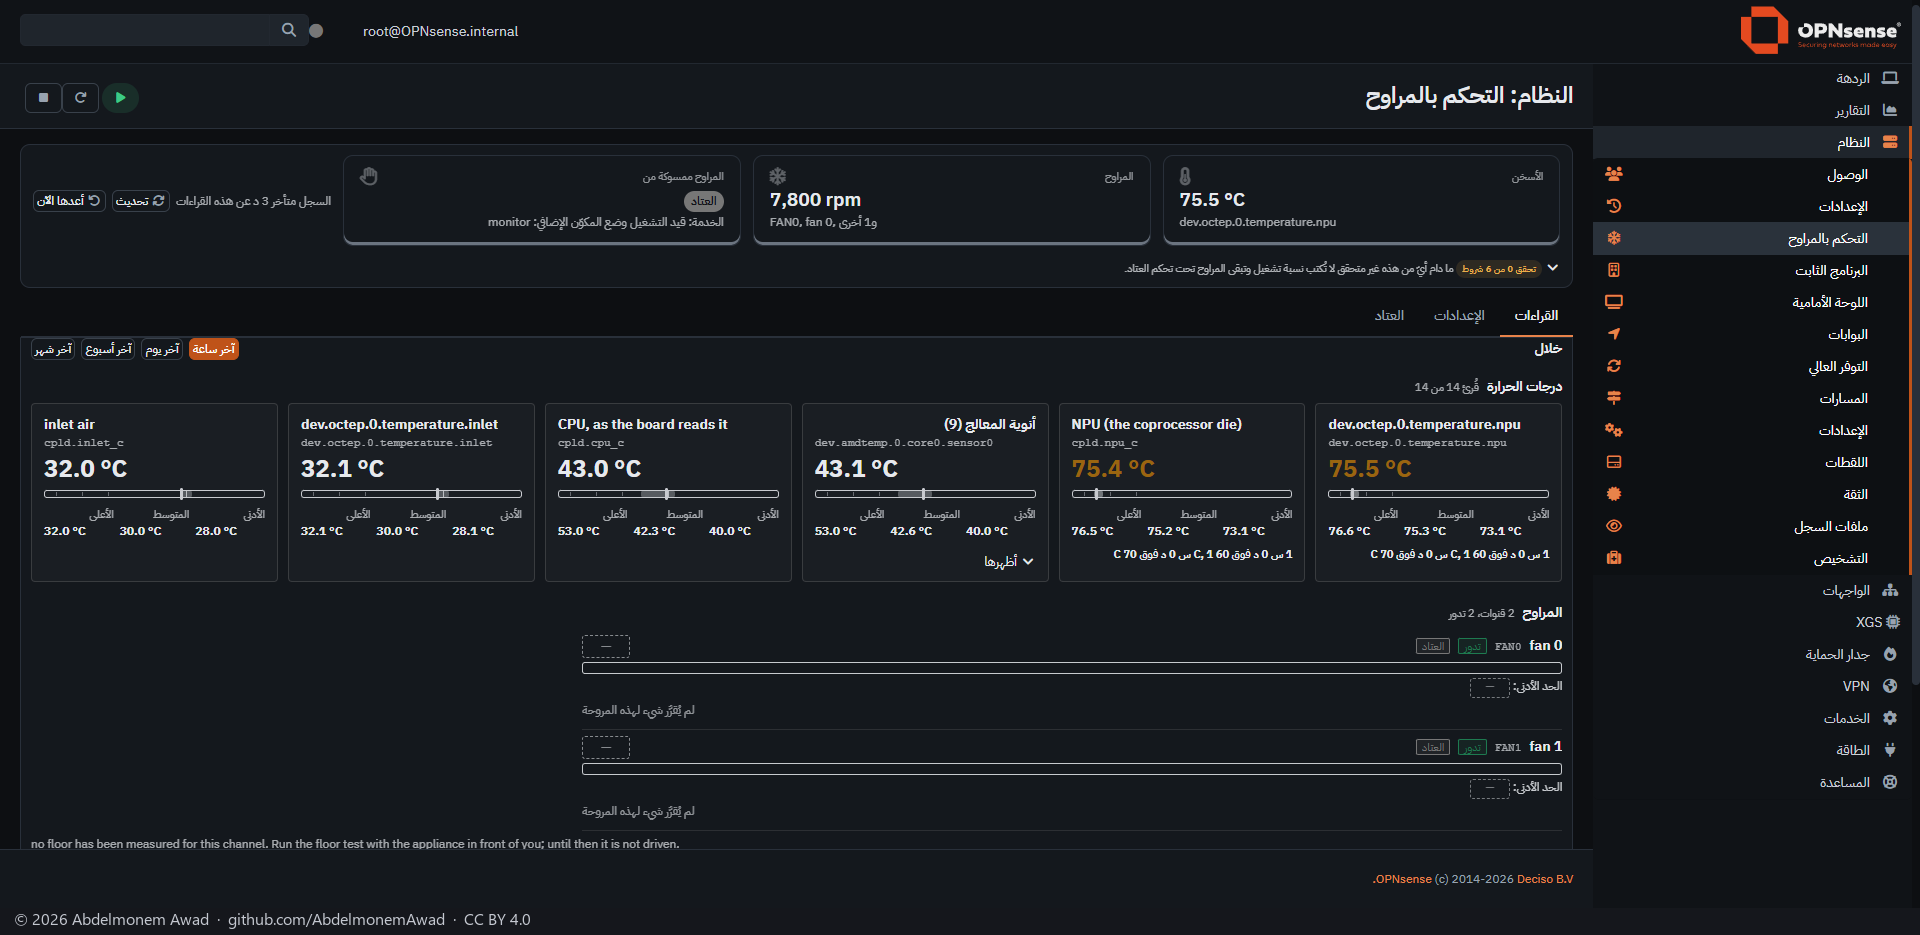Open الإعدادات entry with the gears icon
This screenshot has width=1920, height=935.
[1752, 430]
